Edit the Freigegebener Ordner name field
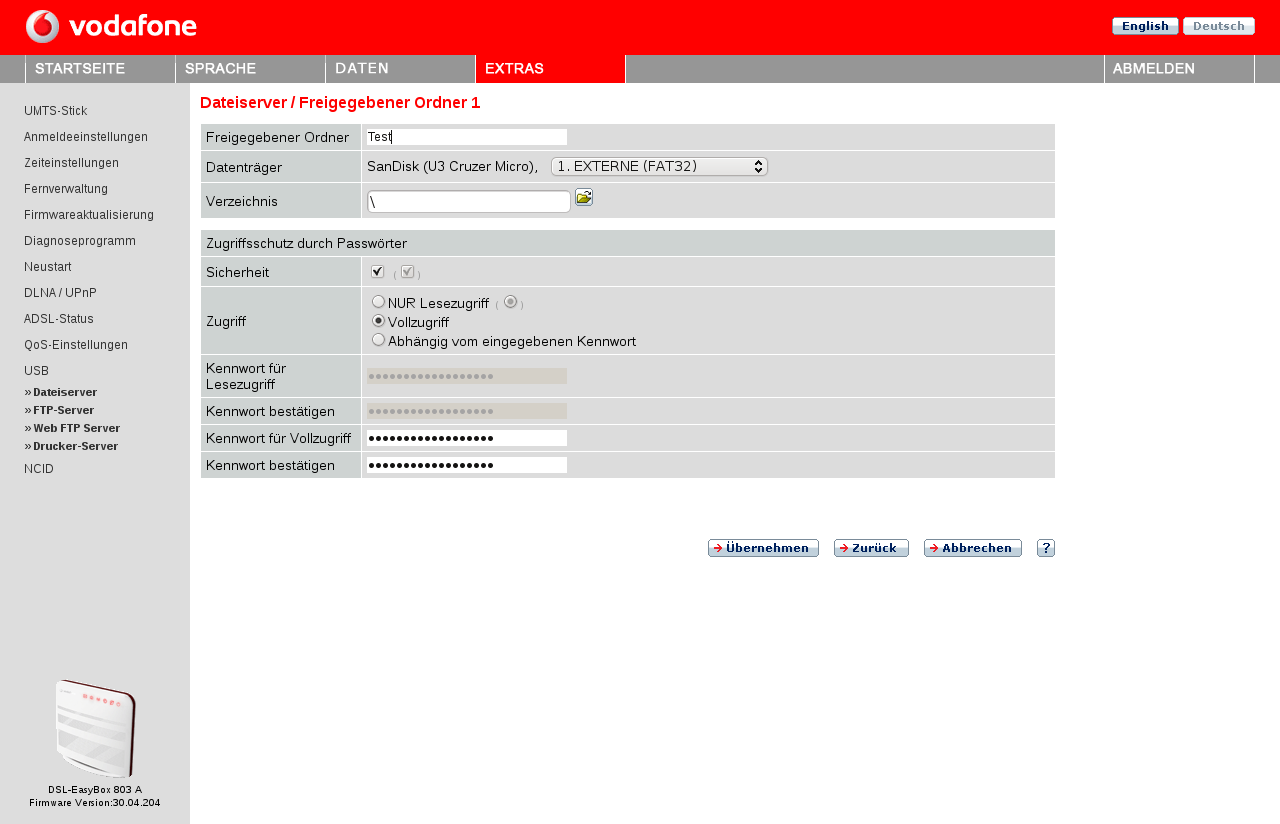This screenshot has height=824, width=1280. [465, 136]
